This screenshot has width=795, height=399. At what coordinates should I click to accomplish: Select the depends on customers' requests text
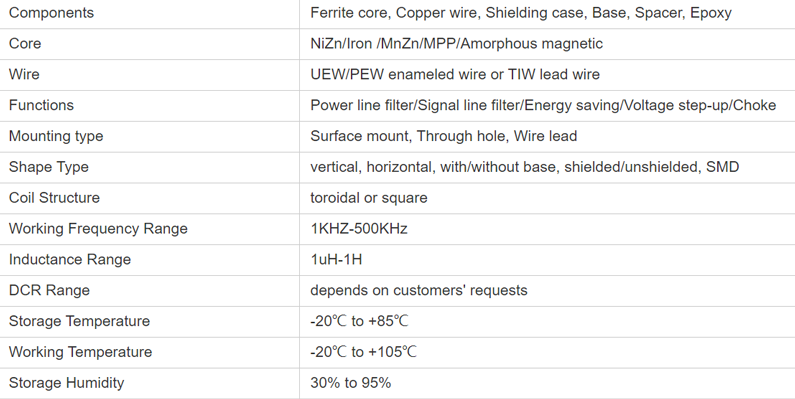(419, 291)
